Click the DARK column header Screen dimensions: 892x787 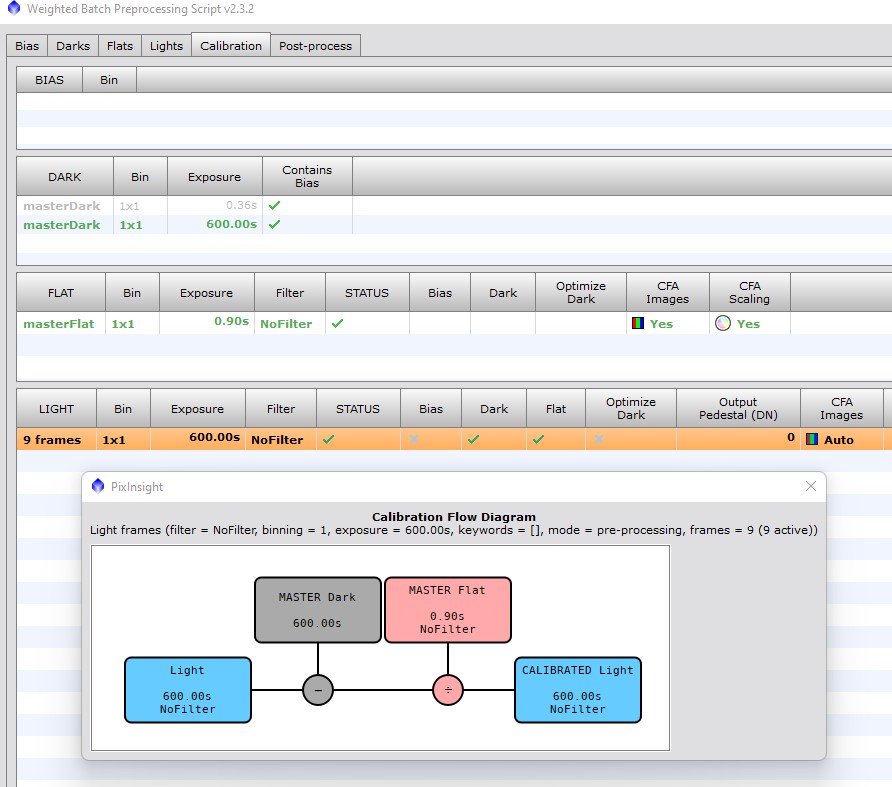pos(65,176)
